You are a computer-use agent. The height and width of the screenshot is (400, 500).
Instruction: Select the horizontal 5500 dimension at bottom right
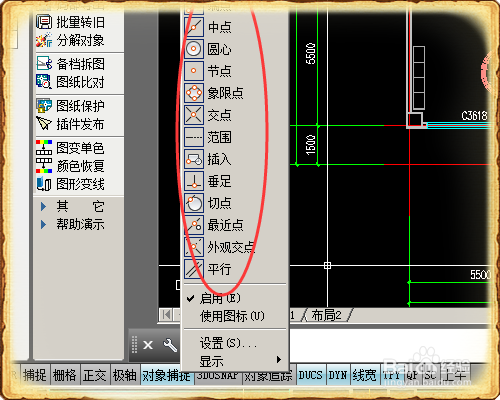(x=480, y=275)
